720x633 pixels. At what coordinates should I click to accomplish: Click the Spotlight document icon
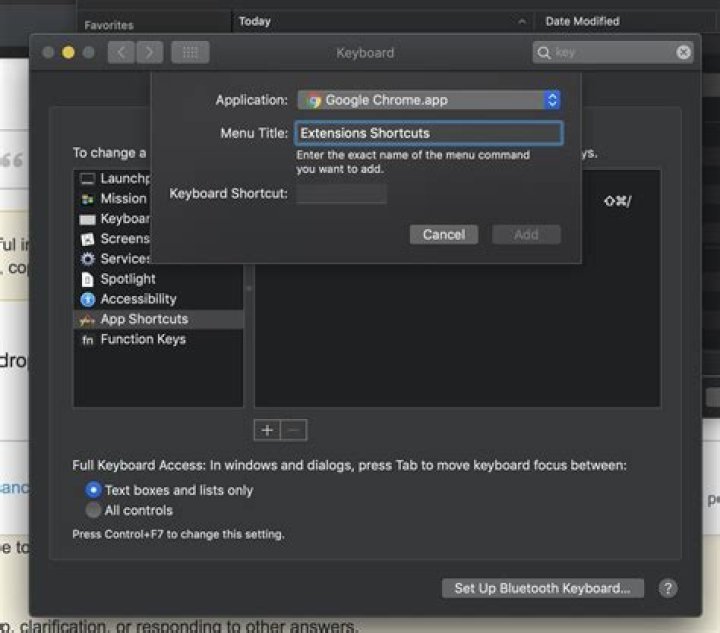point(87,279)
